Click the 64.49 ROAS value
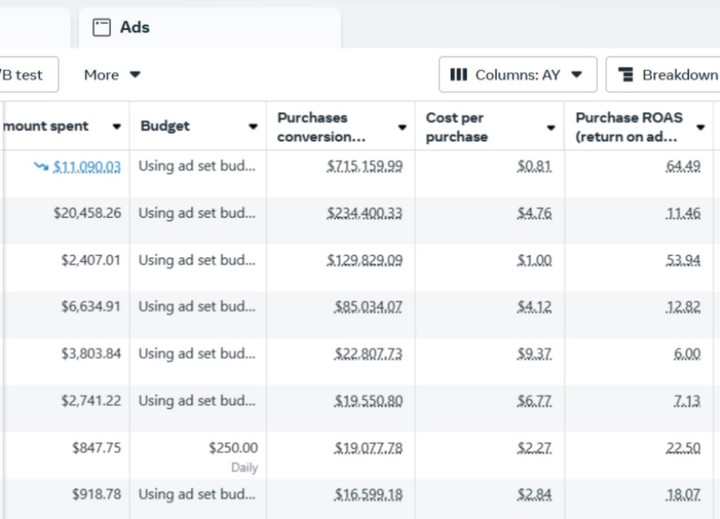 tap(683, 166)
